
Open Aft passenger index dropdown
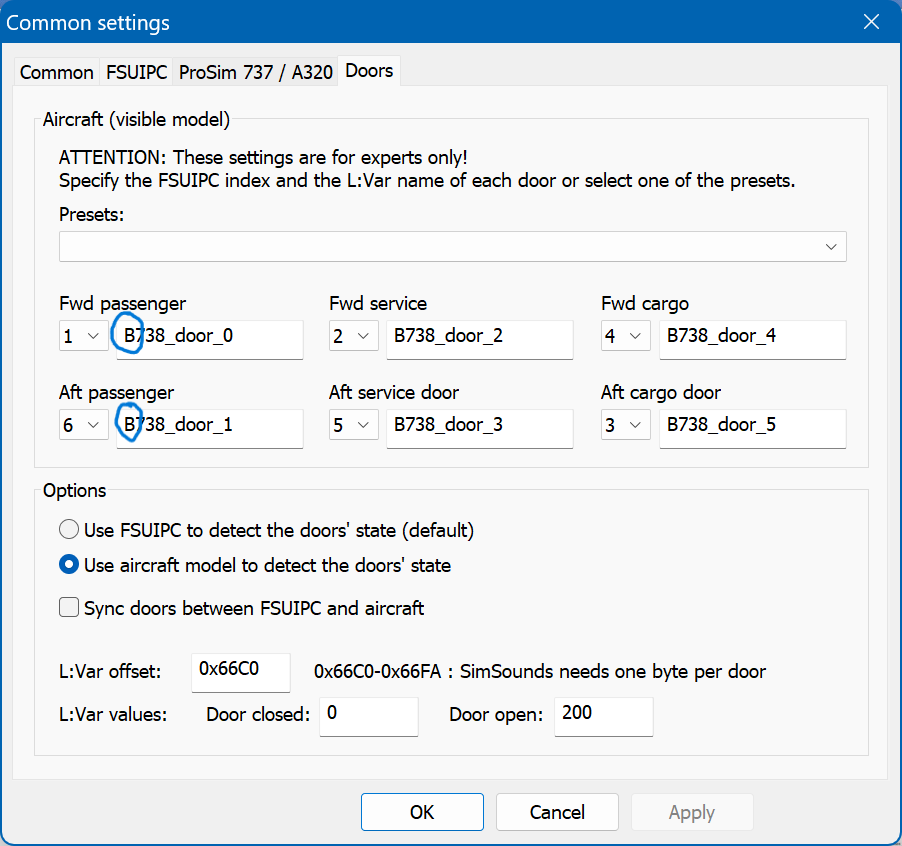click(x=83, y=425)
